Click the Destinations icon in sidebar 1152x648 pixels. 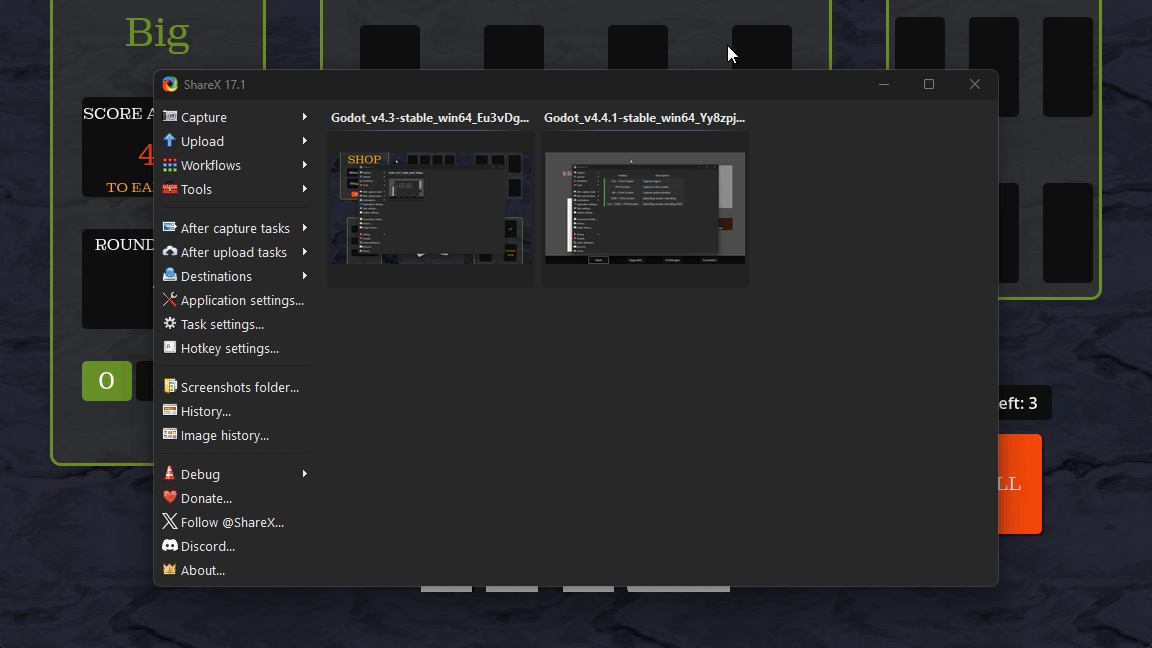tap(170, 276)
